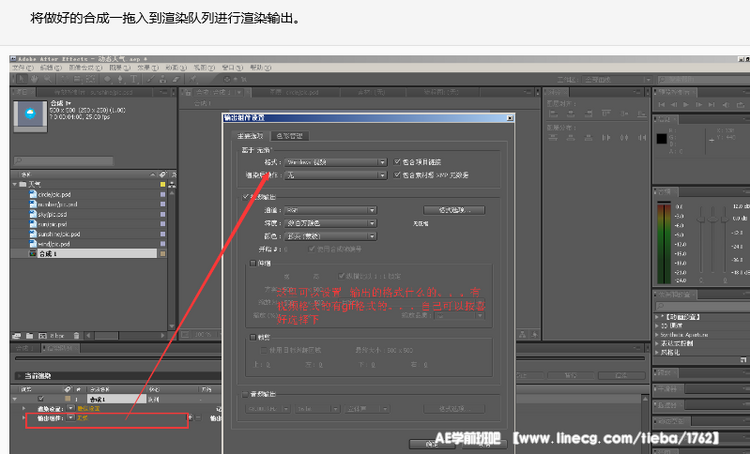Switch to the 主要选项 tab
Image resolution: width=750 pixels, height=454 pixels.
point(250,136)
